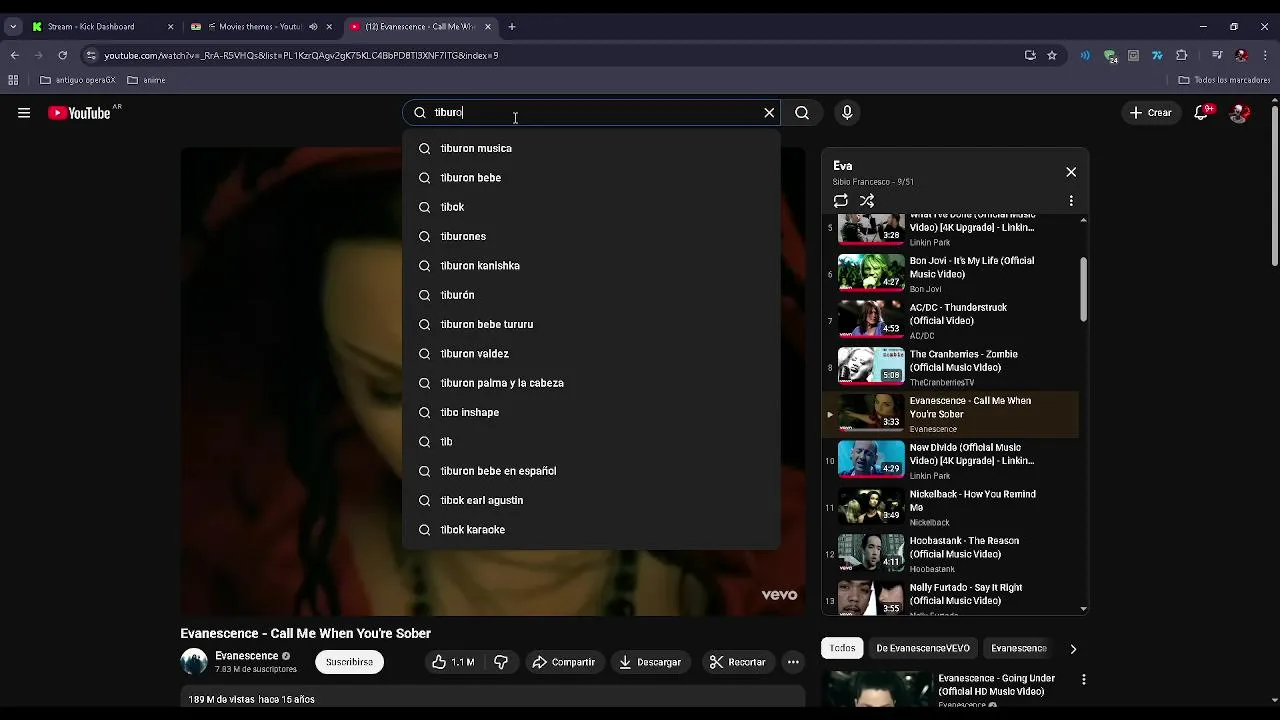Open the YouTube guide hamburger menu
Viewport: 1280px width, 720px height.
[x=24, y=113]
